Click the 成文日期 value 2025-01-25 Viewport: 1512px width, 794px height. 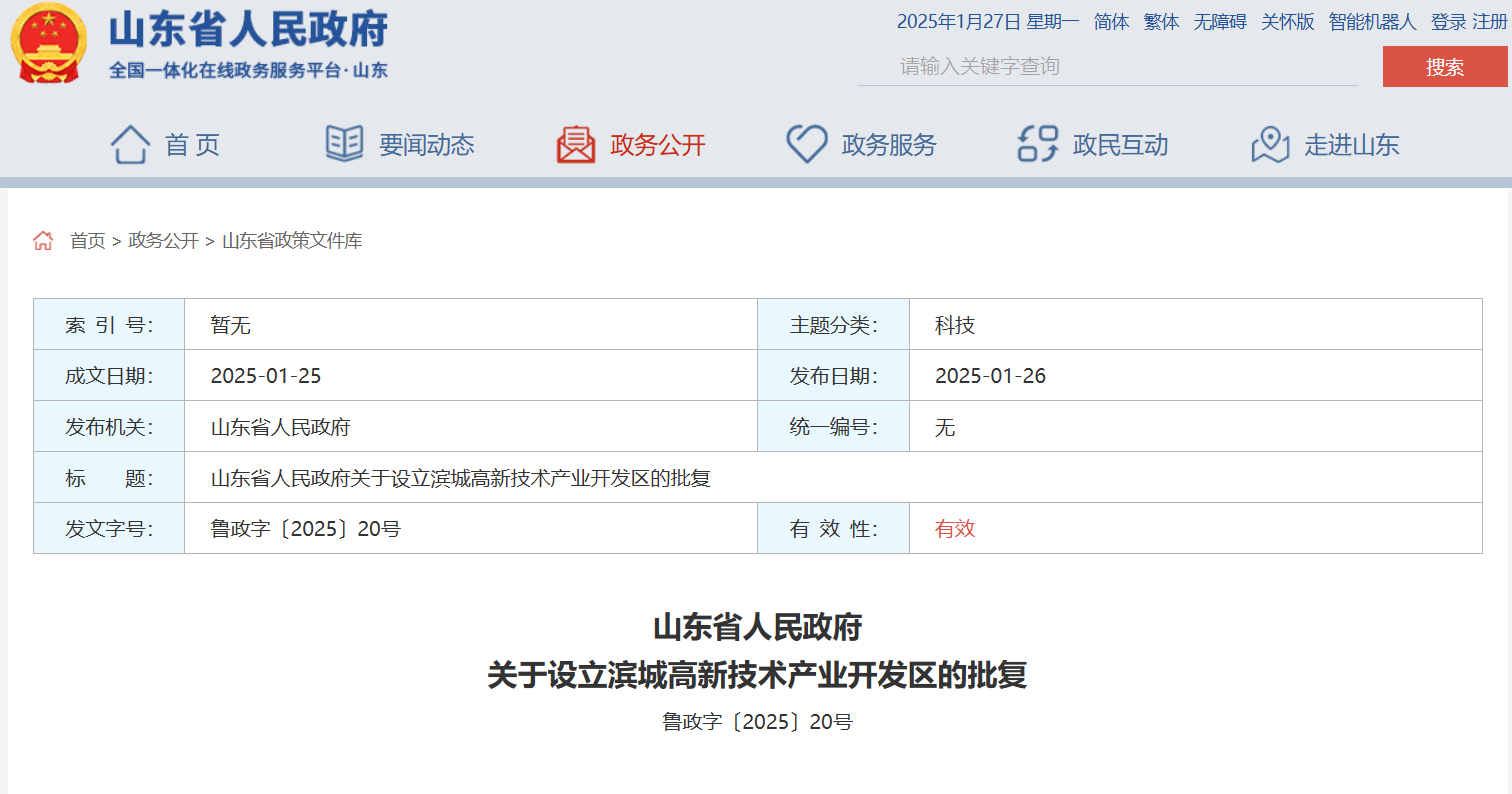[266, 376]
